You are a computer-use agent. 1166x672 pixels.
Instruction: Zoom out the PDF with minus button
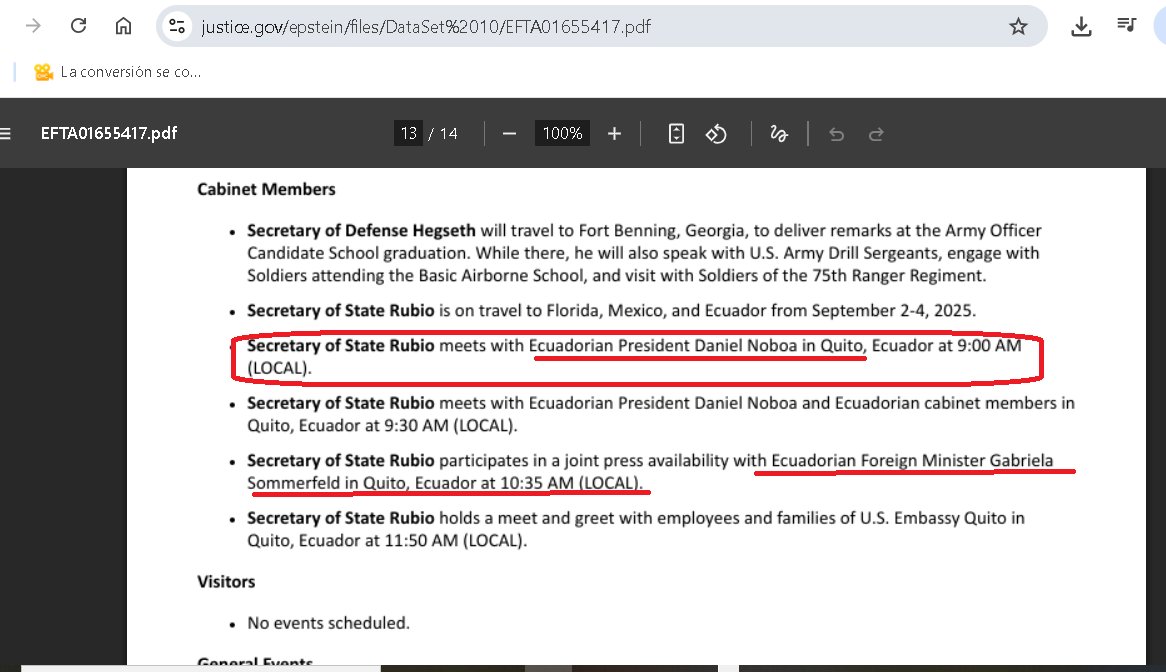[509, 134]
